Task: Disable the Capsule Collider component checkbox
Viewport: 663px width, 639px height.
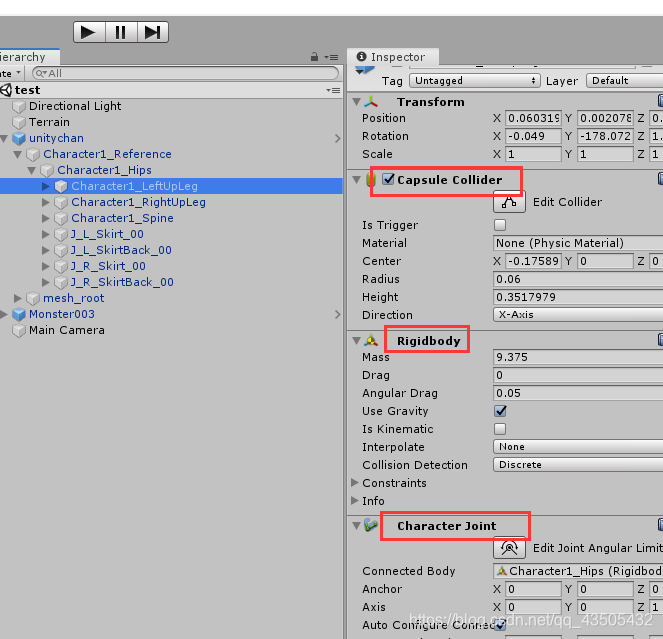Action: click(x=388, y=179)
